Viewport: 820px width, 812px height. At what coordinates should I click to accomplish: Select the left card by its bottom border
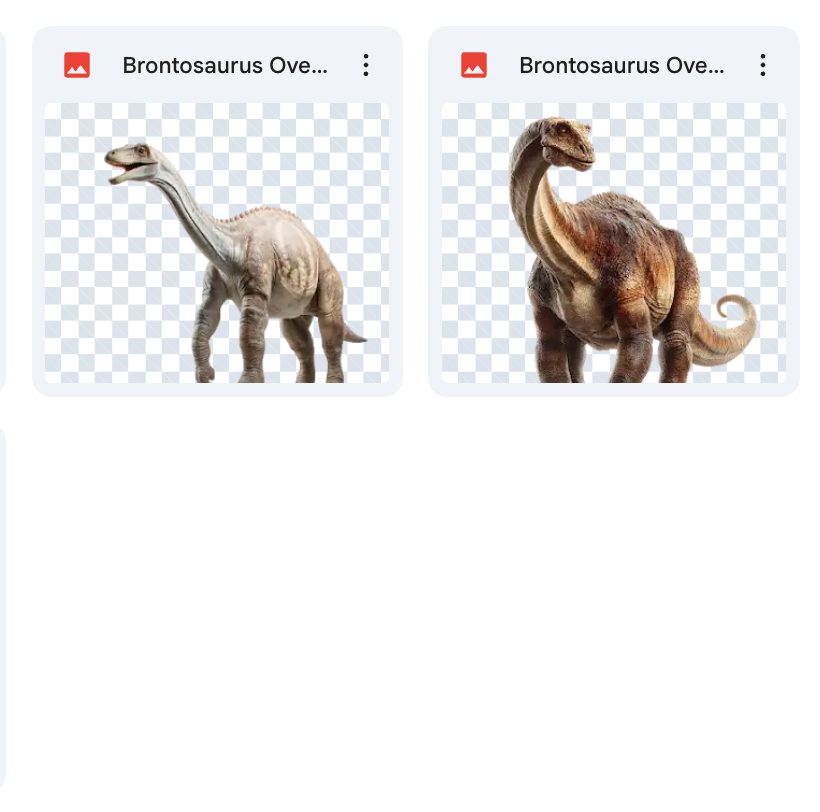click(217, 390)
